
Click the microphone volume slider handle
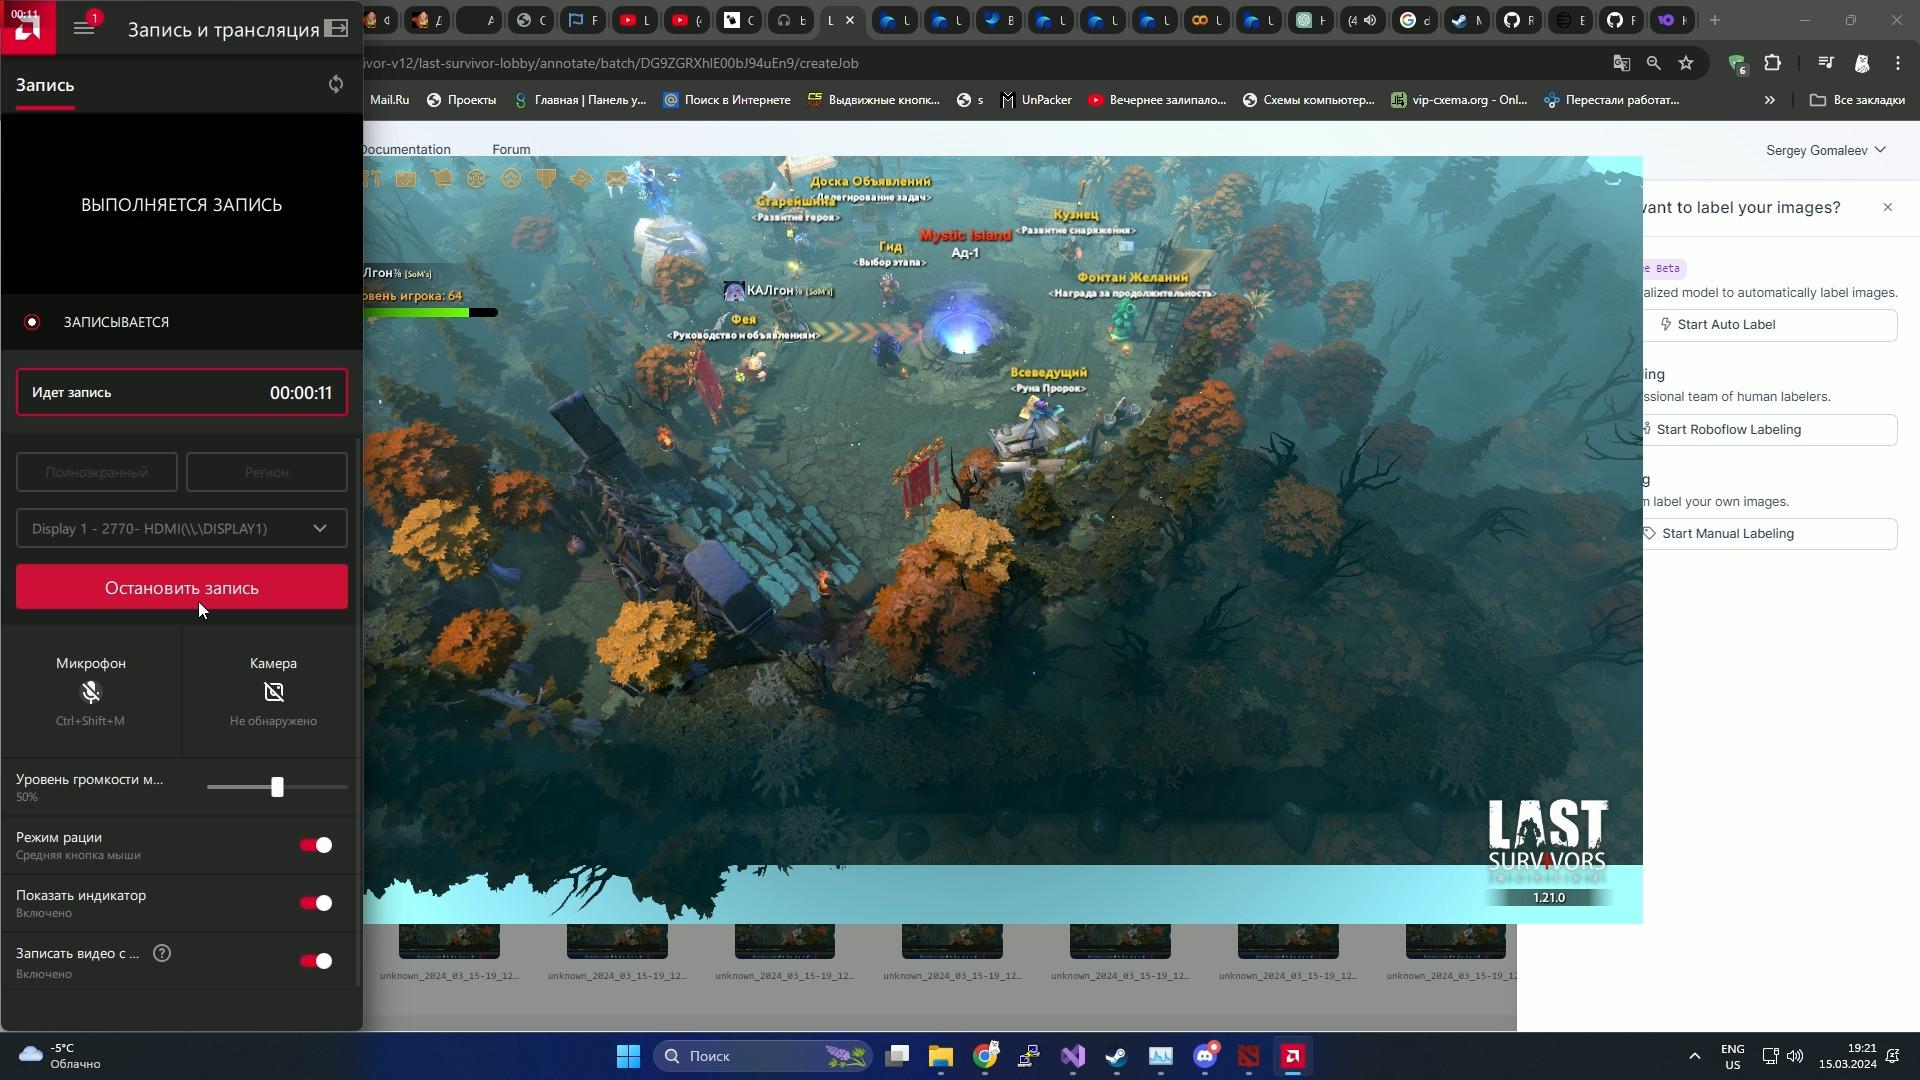coord(277,787)
